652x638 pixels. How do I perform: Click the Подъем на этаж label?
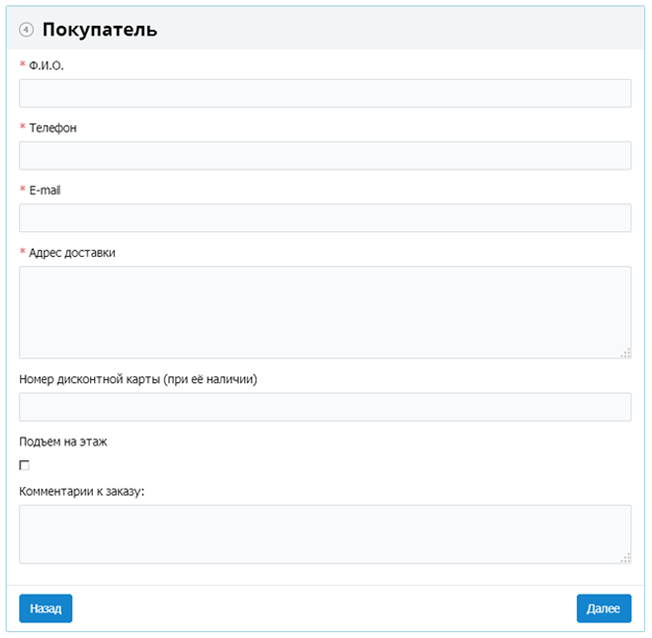[63, 442]
